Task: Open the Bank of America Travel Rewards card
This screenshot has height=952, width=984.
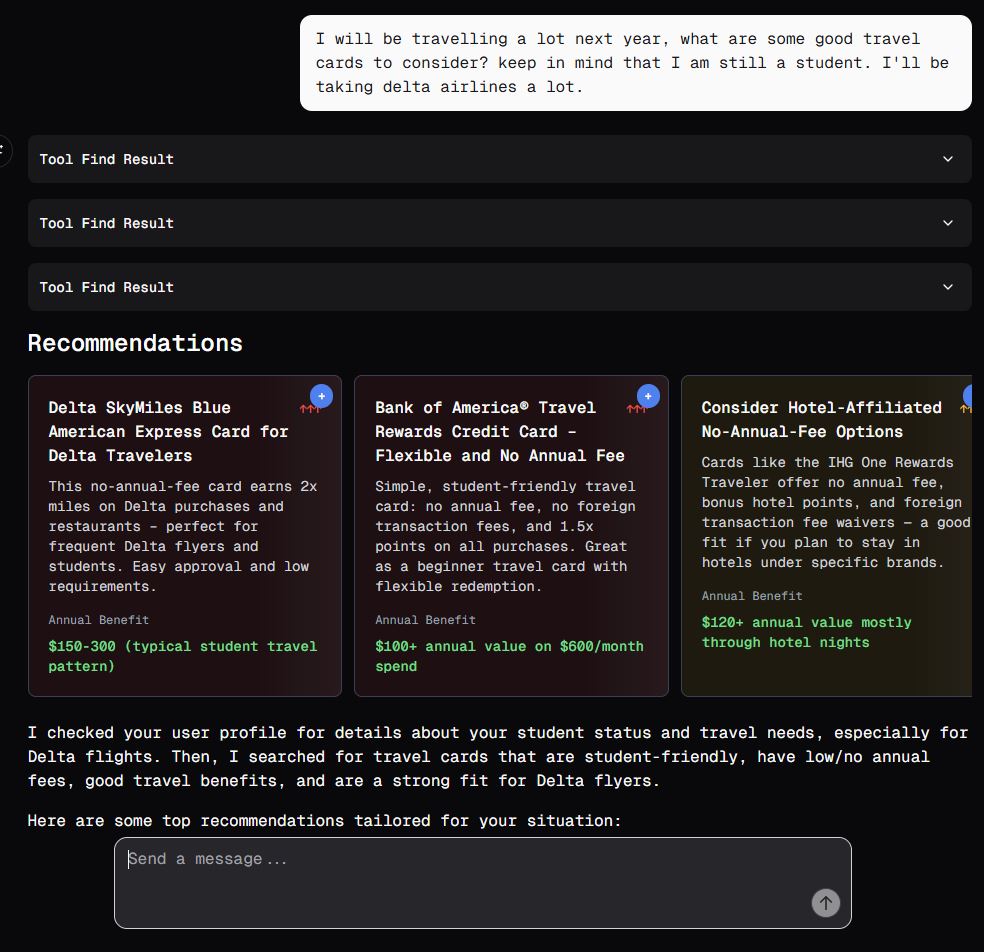Action: click(x=511, y=536)
